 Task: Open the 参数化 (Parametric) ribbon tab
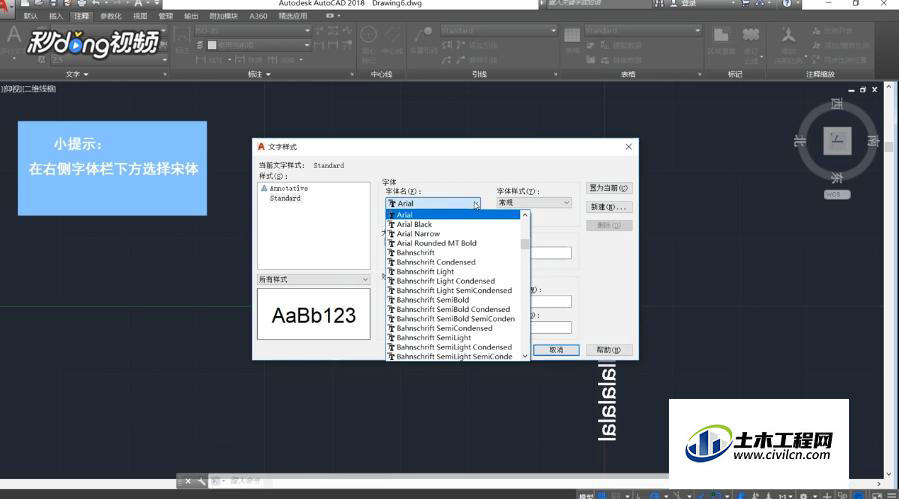click(x=111, y=16)
